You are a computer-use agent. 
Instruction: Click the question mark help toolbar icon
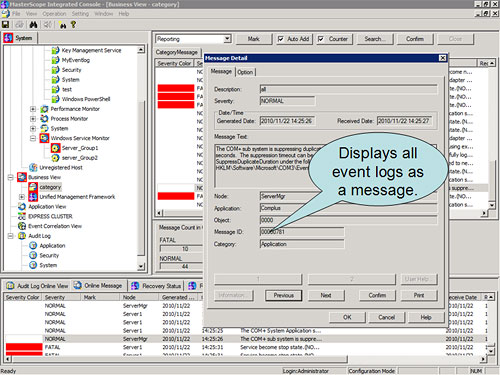[73, 24]
